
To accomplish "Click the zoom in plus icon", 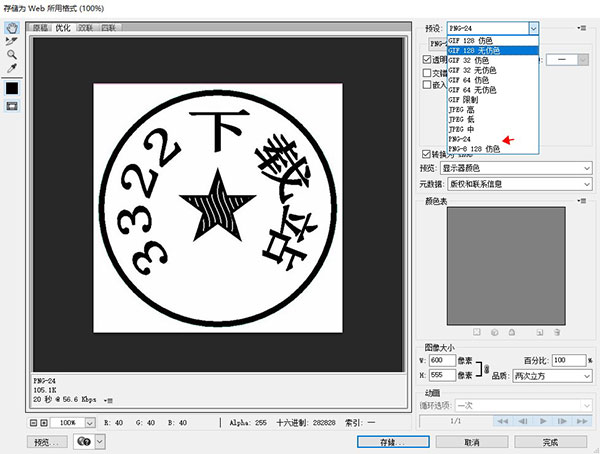I will pyautogui.click(x=44, y=423).
